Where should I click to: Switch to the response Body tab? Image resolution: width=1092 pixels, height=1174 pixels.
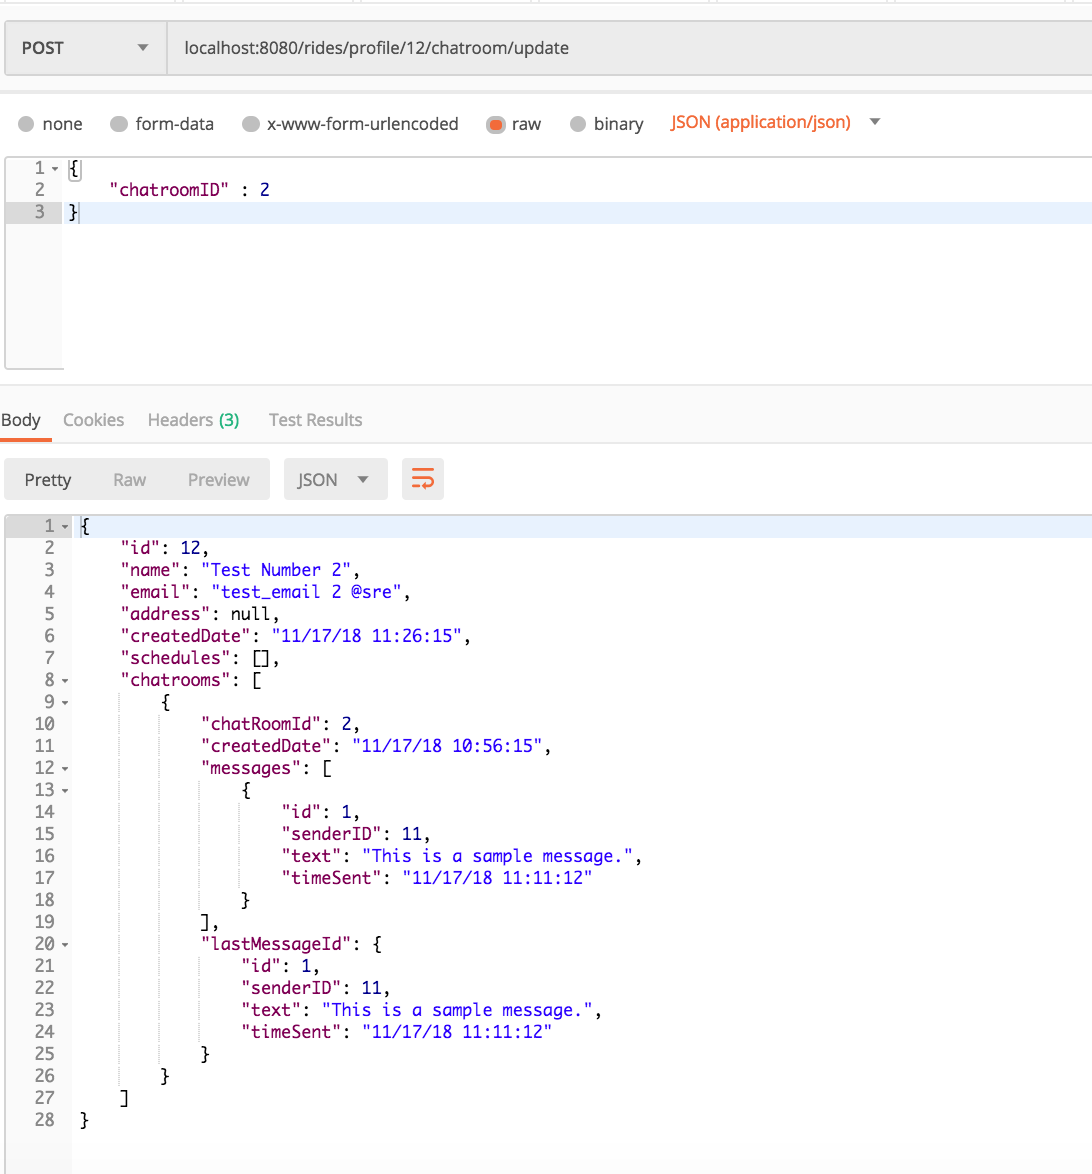[x=21, y=420]
